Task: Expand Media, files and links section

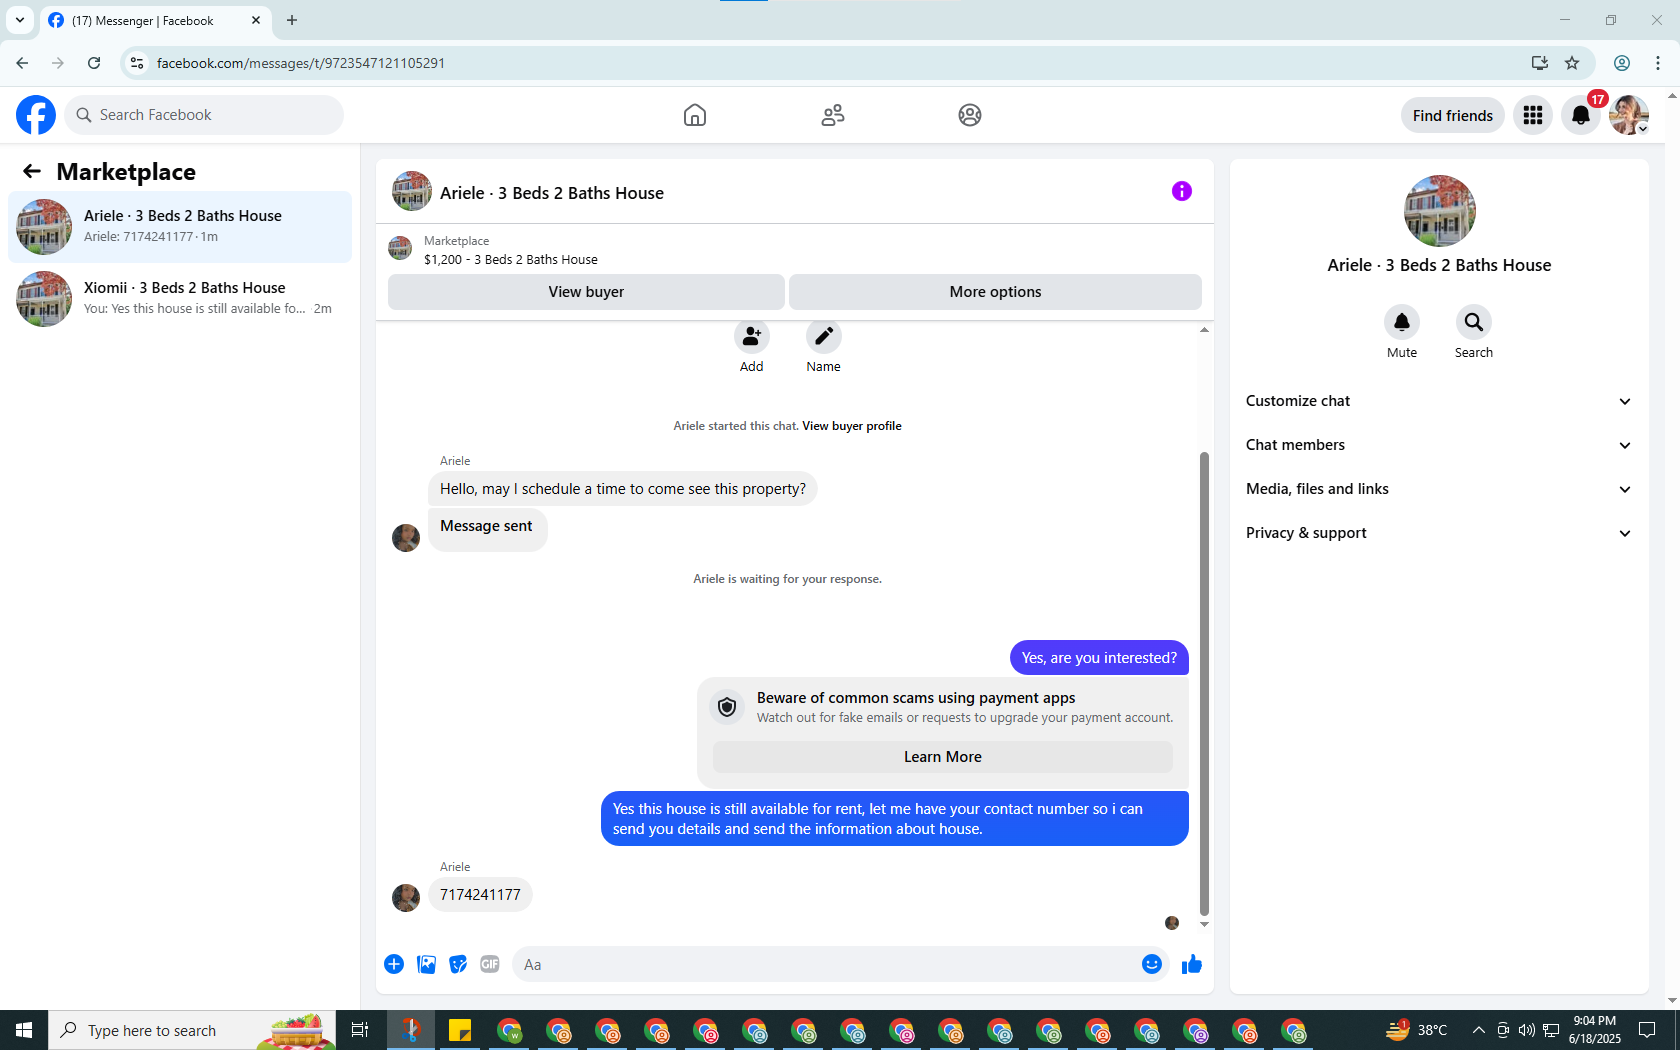Action: pos(1440,489)
